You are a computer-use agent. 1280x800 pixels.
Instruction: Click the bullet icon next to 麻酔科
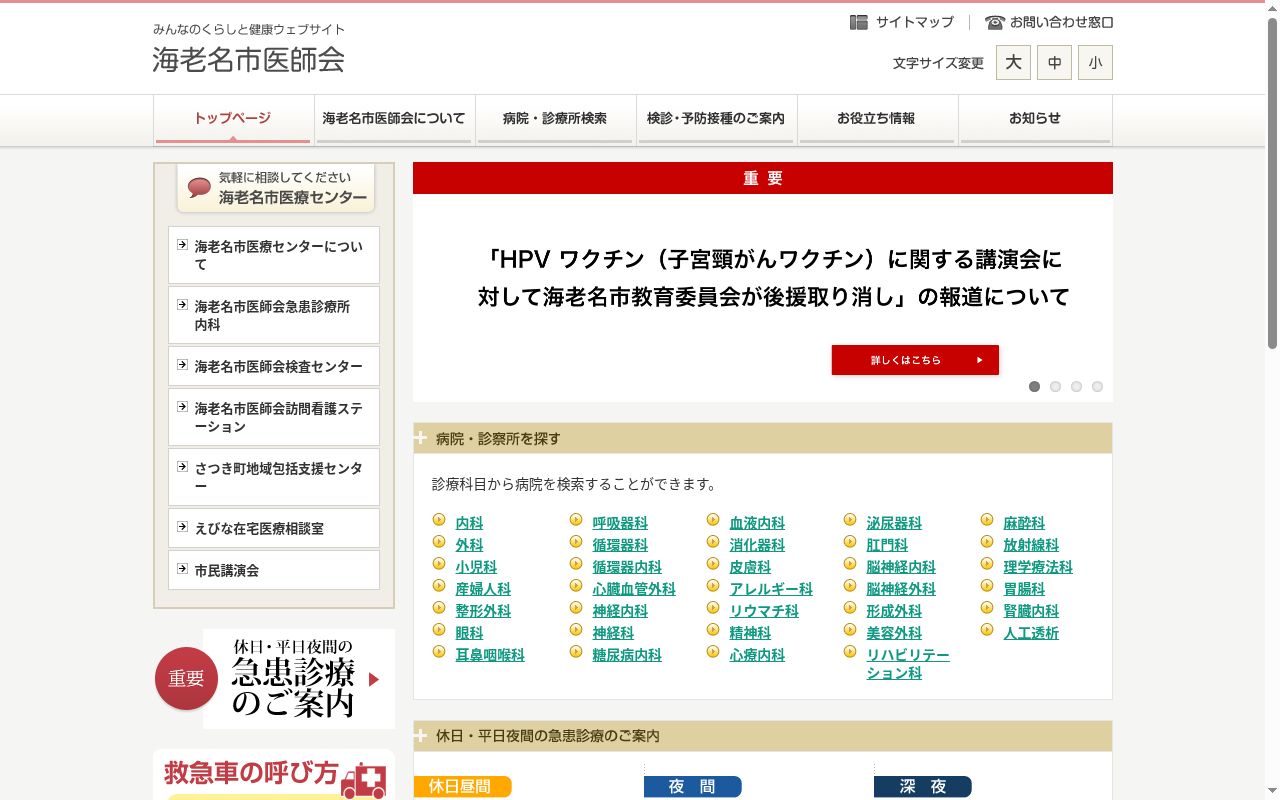click(987, 521)
